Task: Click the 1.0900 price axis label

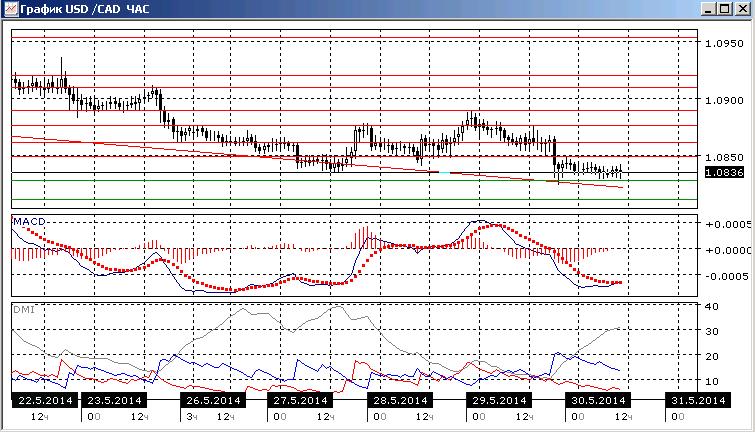Action: coord(724,101)
